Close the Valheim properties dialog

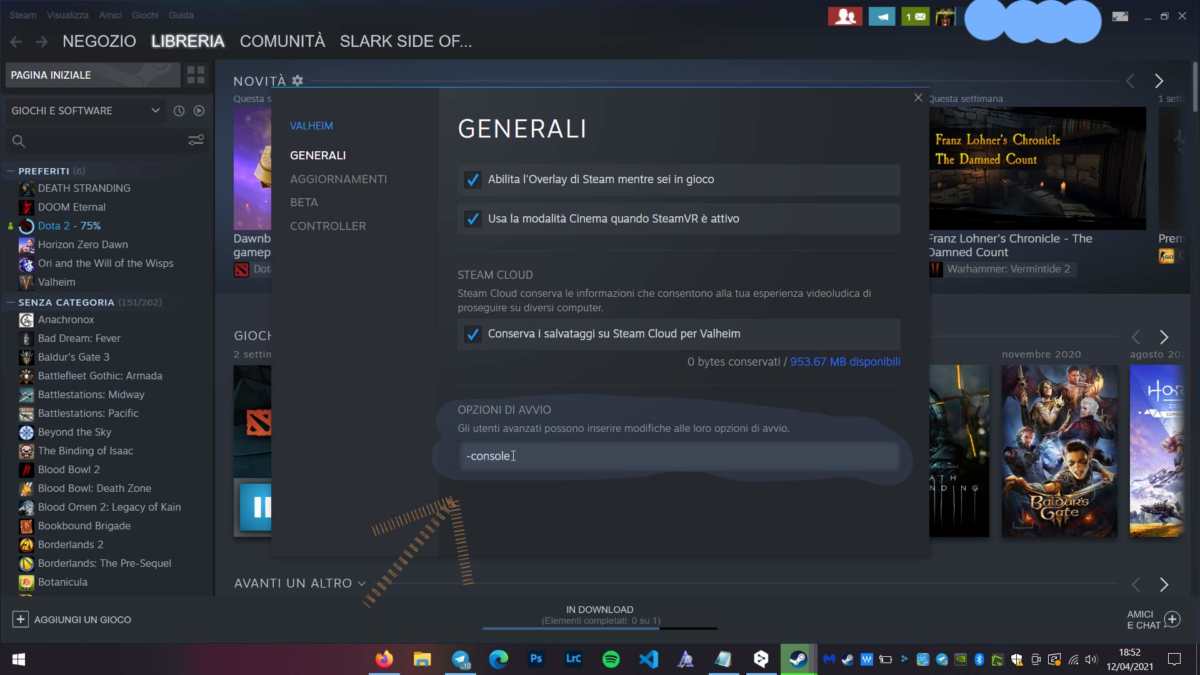(x=918, y=98)
